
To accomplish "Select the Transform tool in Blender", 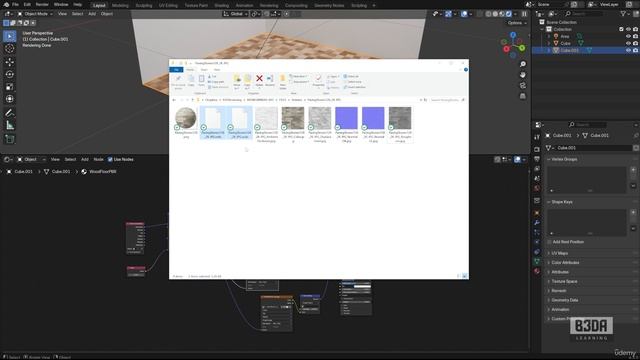I will (10, 99).
